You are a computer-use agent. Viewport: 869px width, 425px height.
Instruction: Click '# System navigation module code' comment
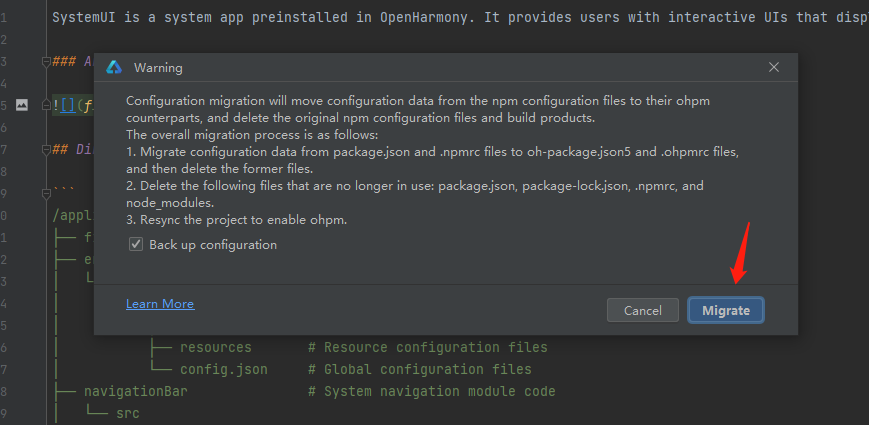(431, 391)
